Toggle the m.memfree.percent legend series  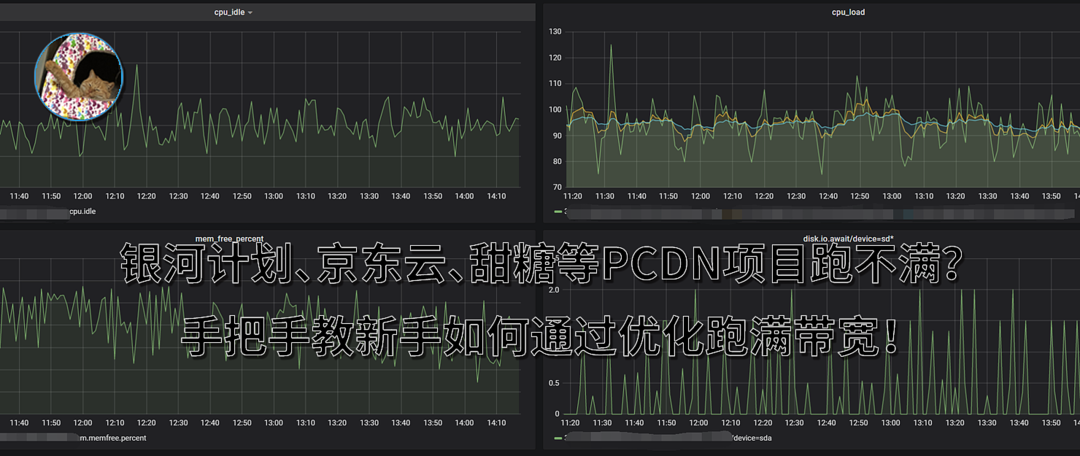click(112, 437)
